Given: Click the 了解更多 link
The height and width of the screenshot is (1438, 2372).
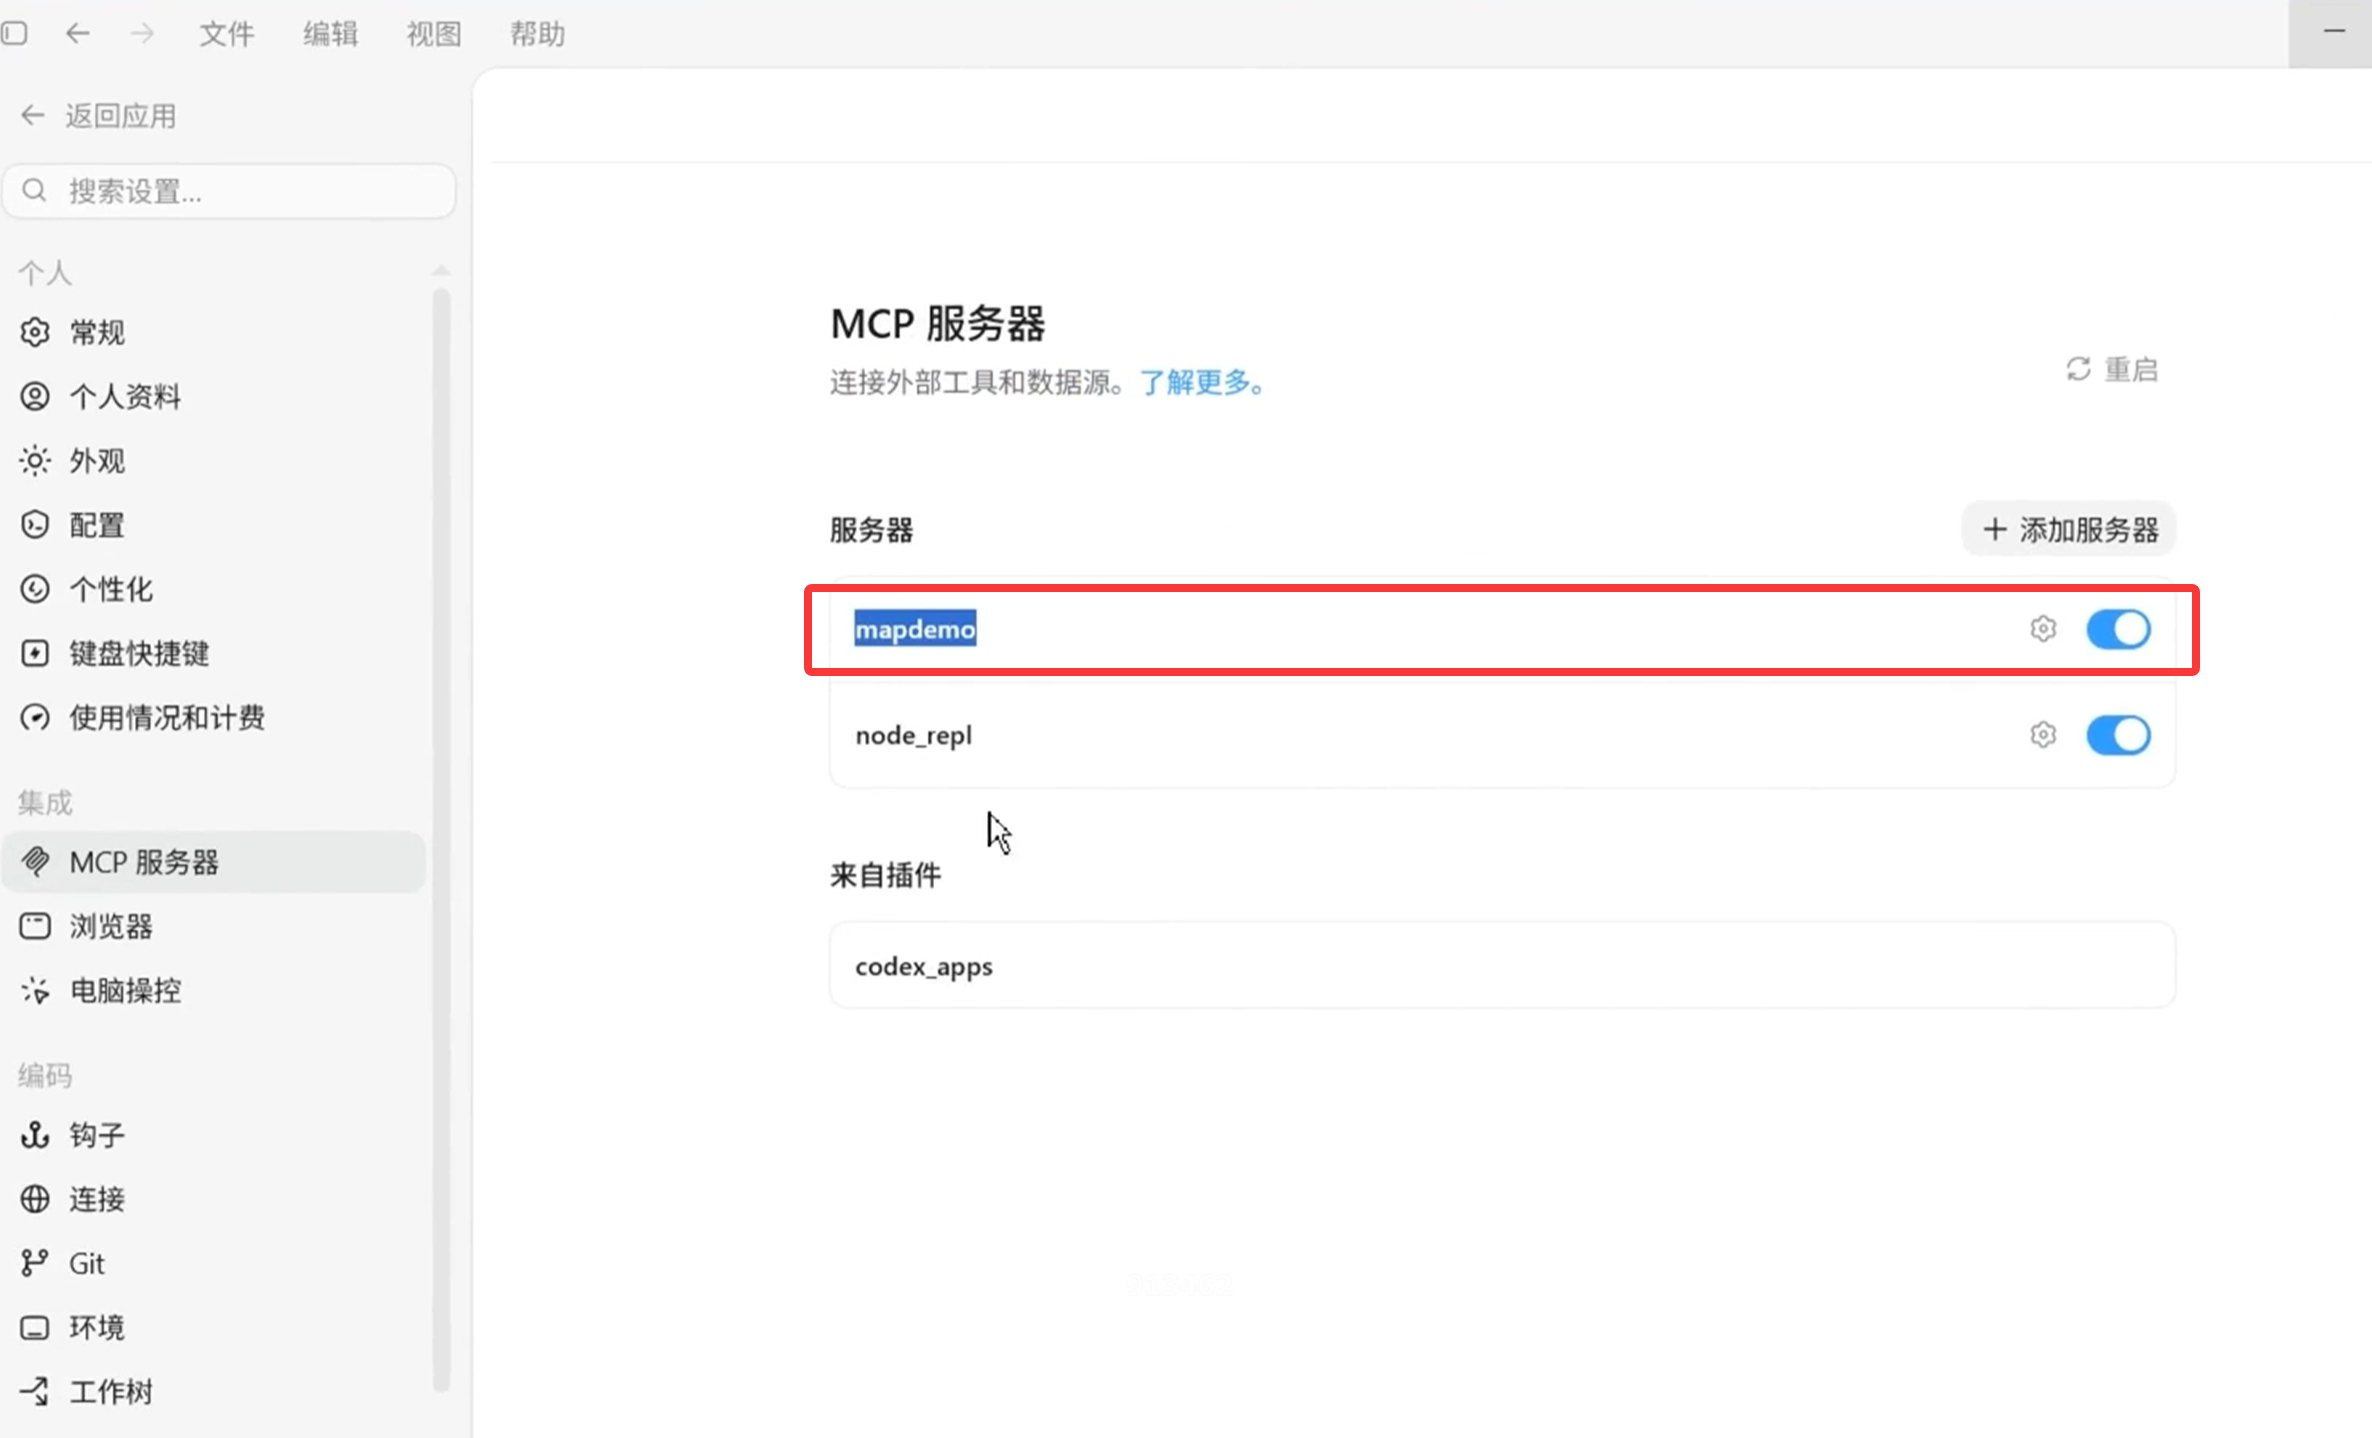Looking at the screenshot, I should [1202, 382].
